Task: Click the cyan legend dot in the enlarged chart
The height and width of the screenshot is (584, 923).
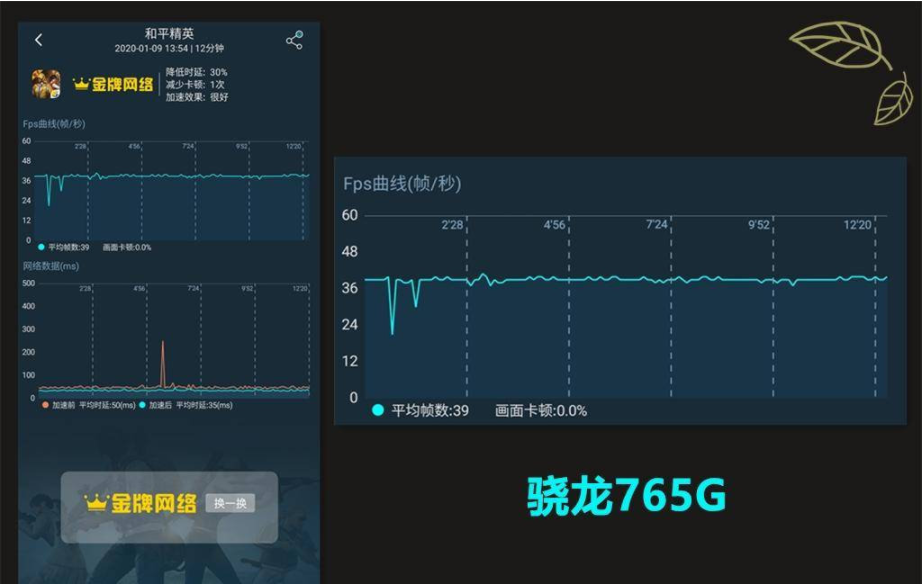Action: (378, 410)
